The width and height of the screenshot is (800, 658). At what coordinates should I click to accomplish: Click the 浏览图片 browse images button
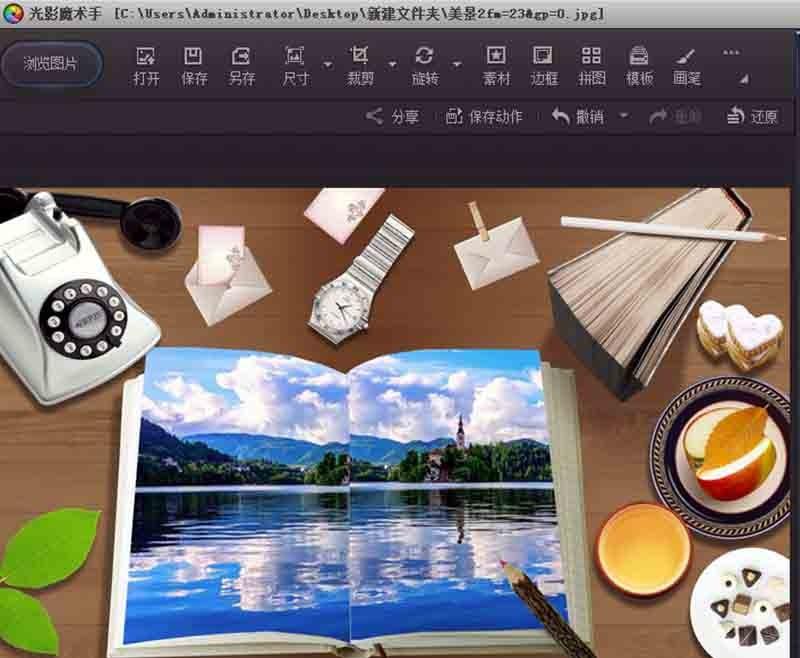50,64
